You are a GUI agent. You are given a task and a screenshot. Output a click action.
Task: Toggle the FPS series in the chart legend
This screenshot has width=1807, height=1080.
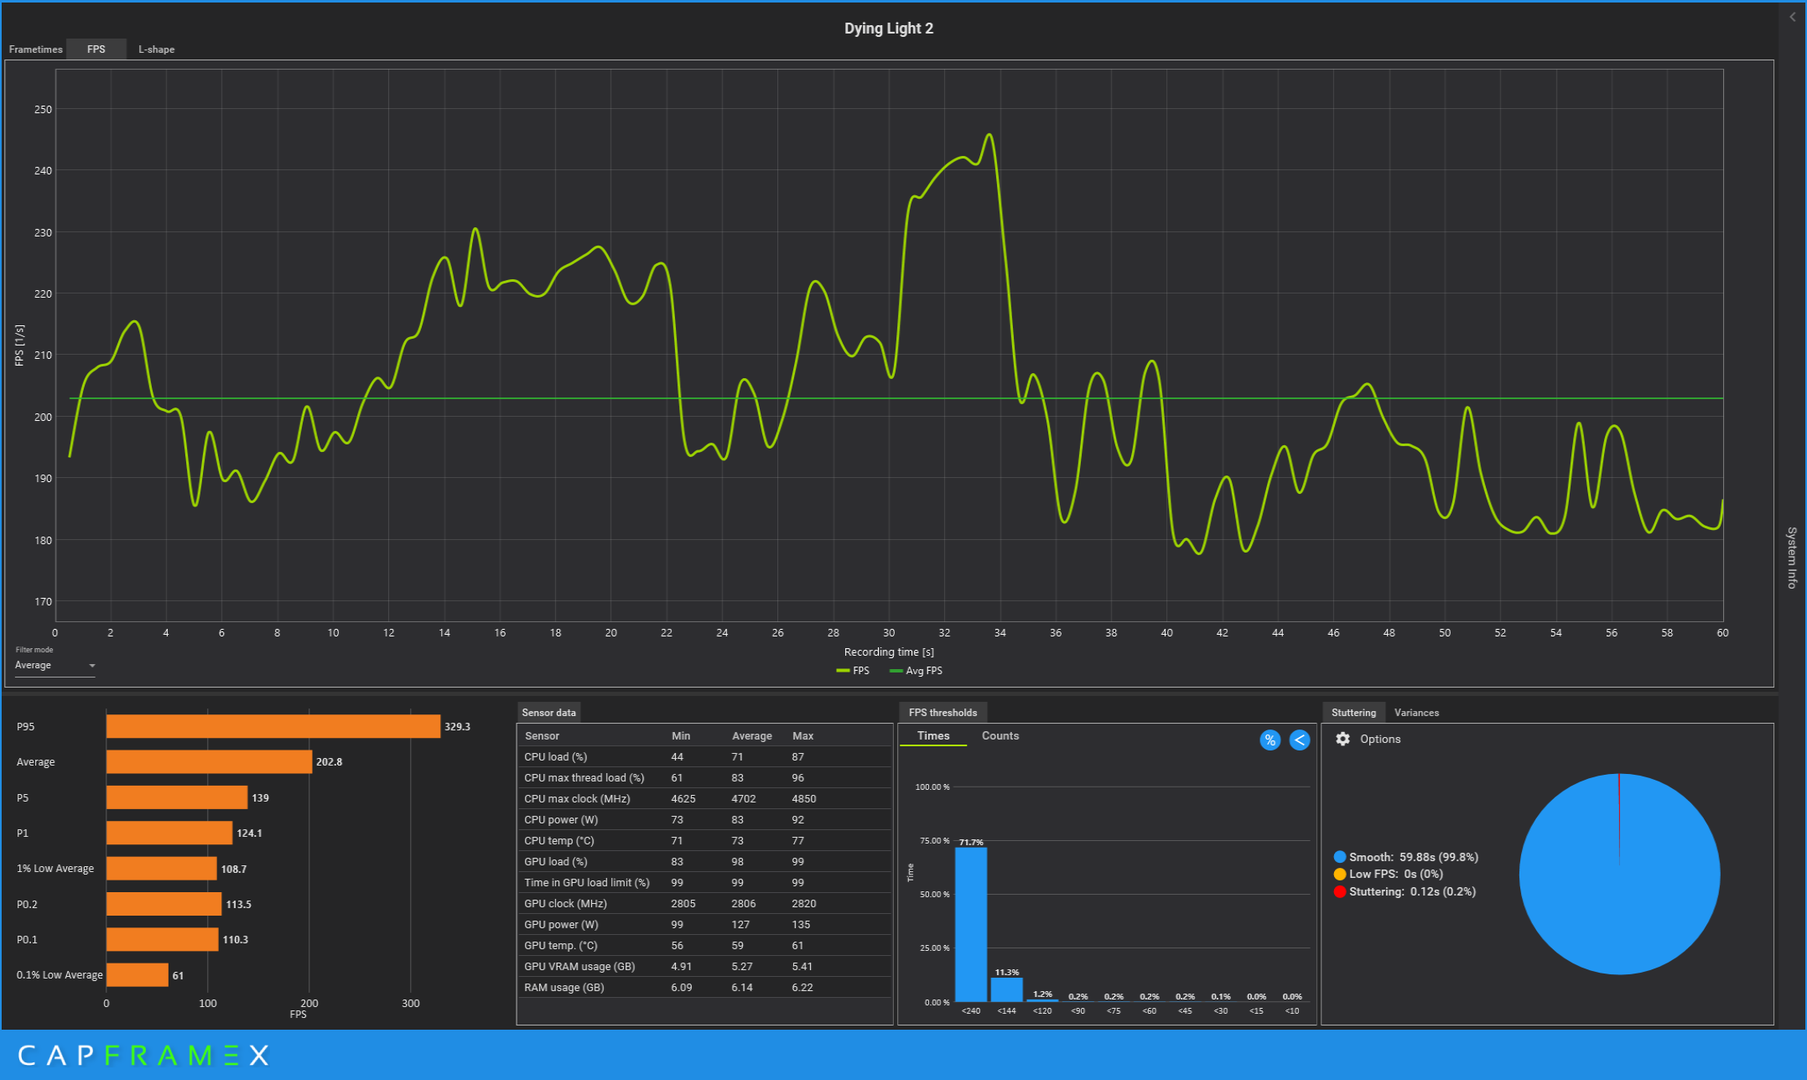[853, 671]
